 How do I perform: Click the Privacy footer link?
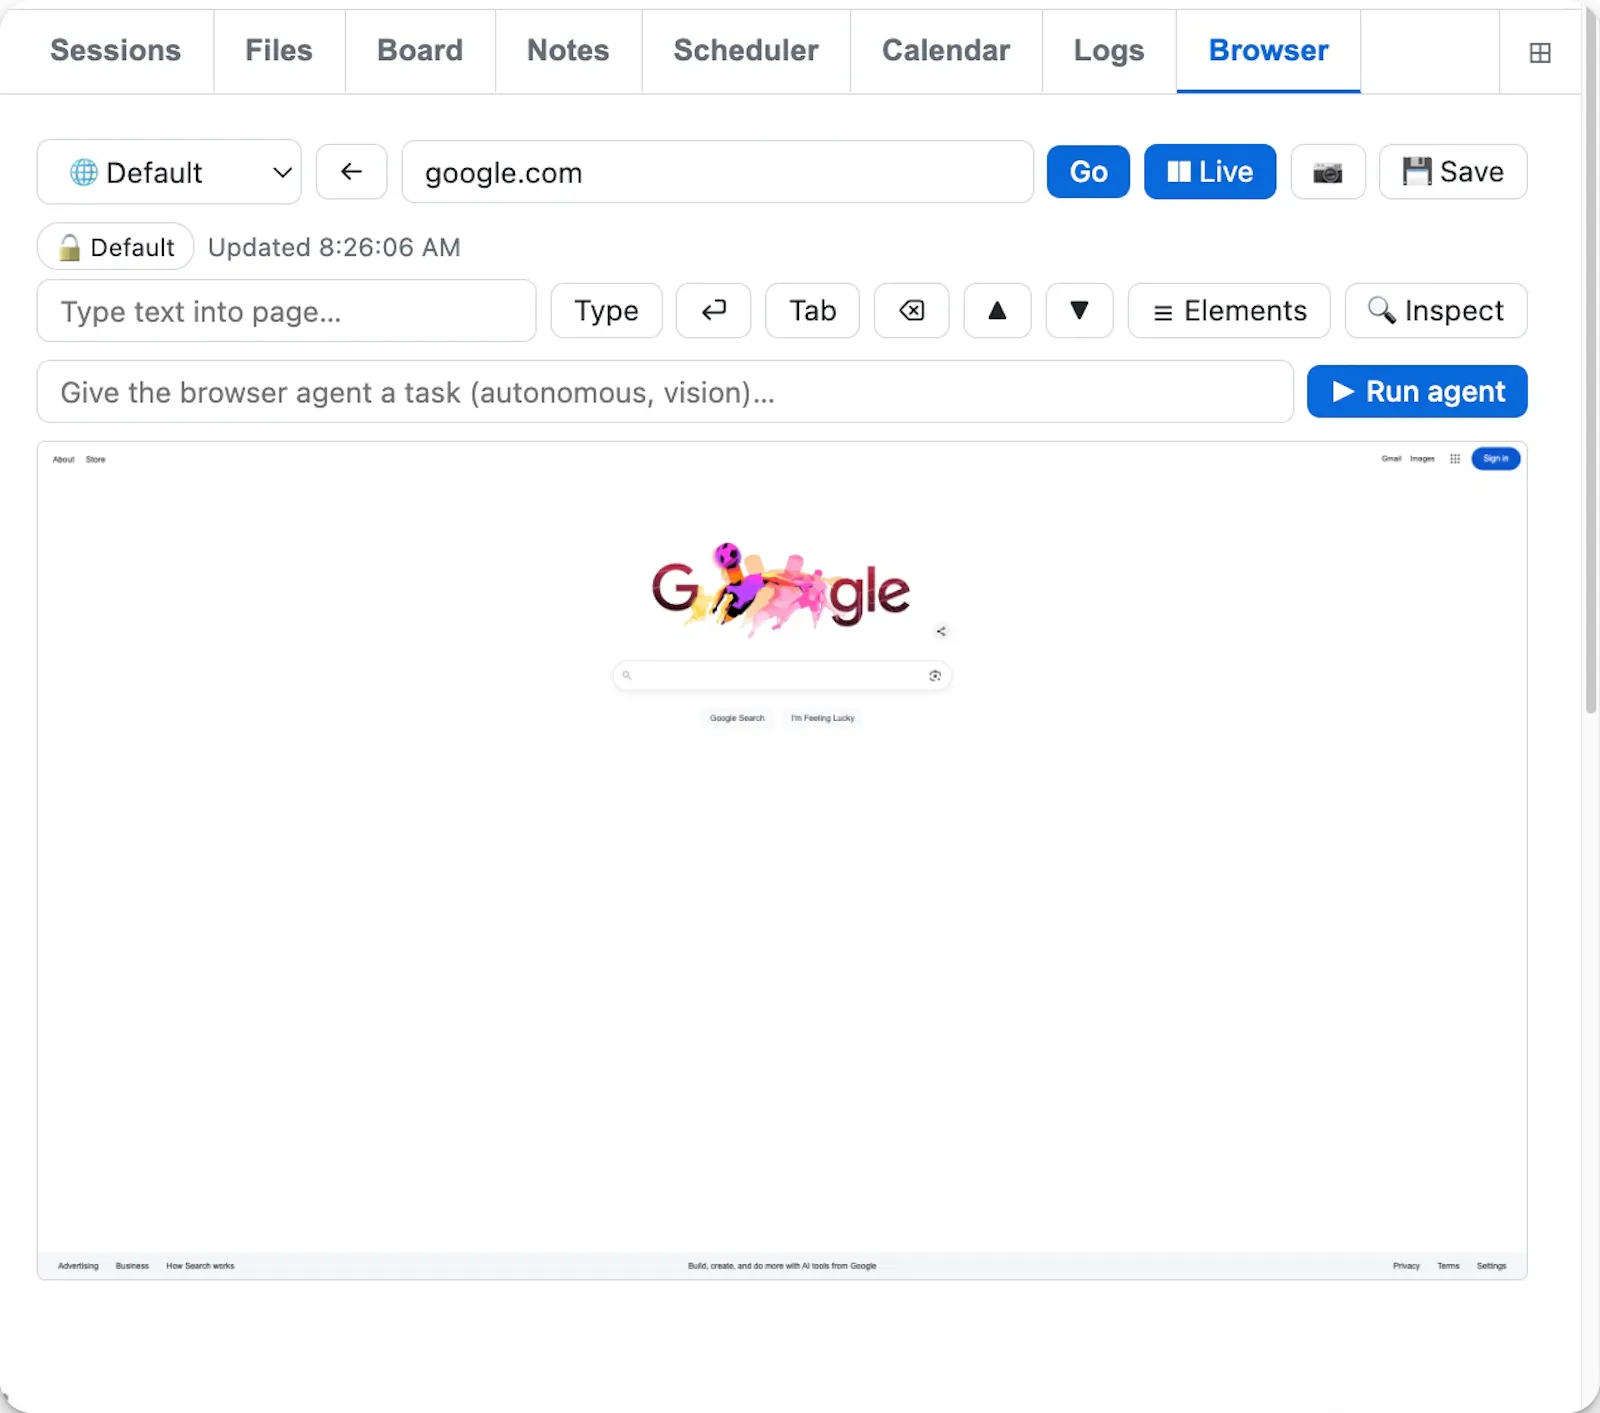[1406, 1266]
